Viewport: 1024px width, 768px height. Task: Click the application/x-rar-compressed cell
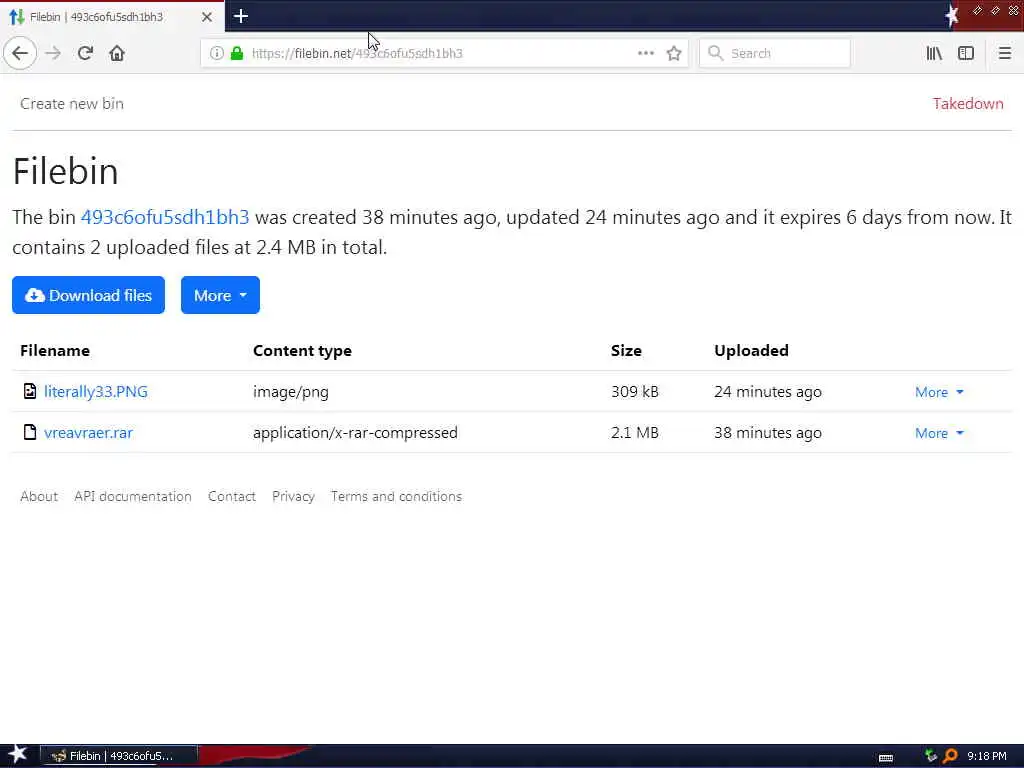tap(355, 432)
